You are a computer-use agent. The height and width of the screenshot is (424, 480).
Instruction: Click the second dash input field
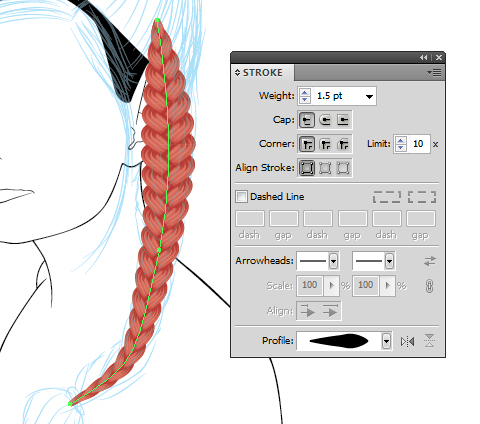click(318, 219)
